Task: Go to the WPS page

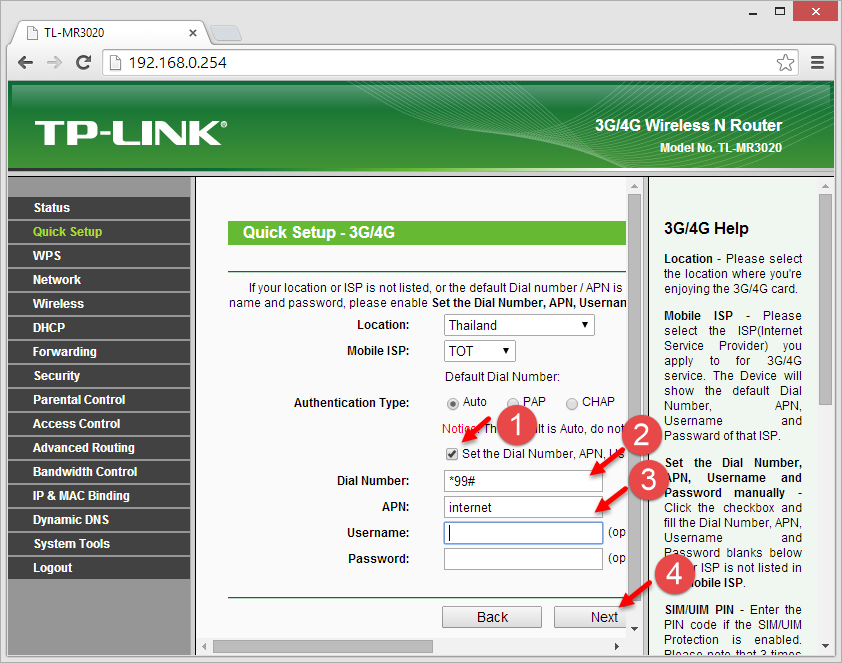Action: [x=99, y=256]
